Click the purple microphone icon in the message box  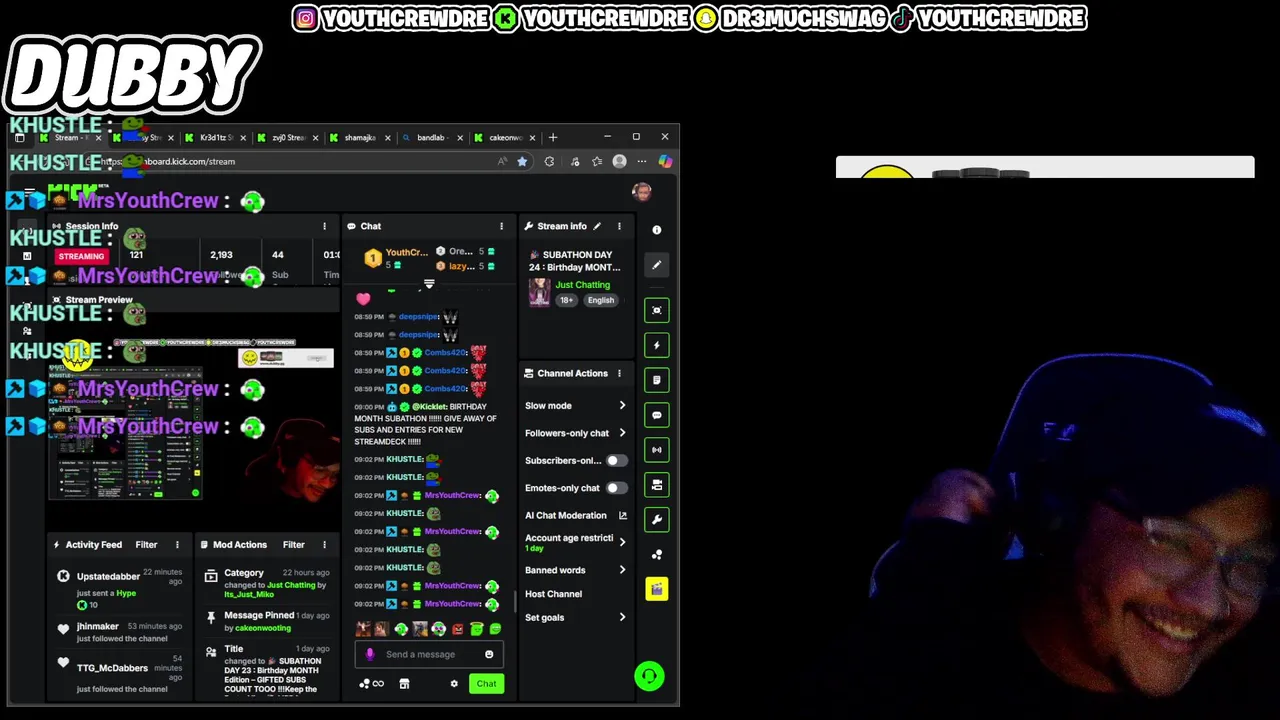(x=369, y=654)
